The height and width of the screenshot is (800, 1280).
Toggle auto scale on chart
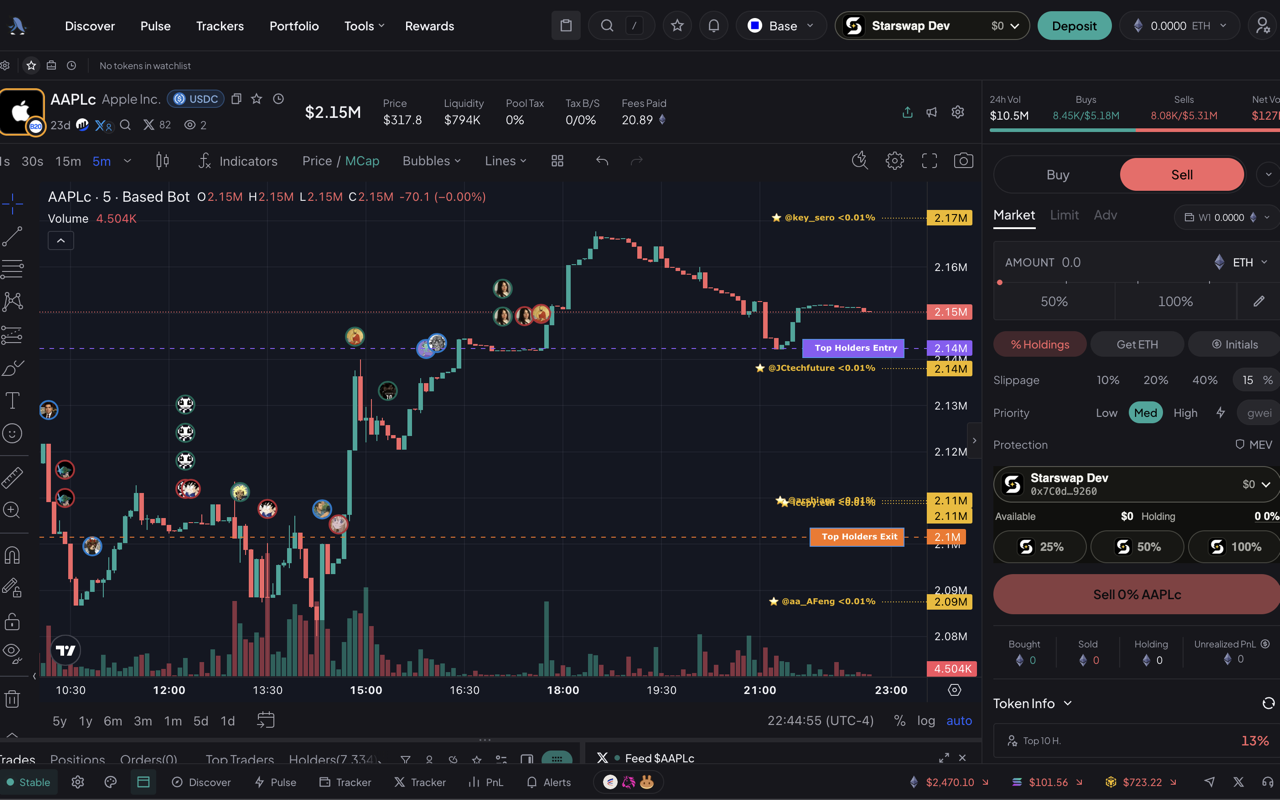(959, 720)
